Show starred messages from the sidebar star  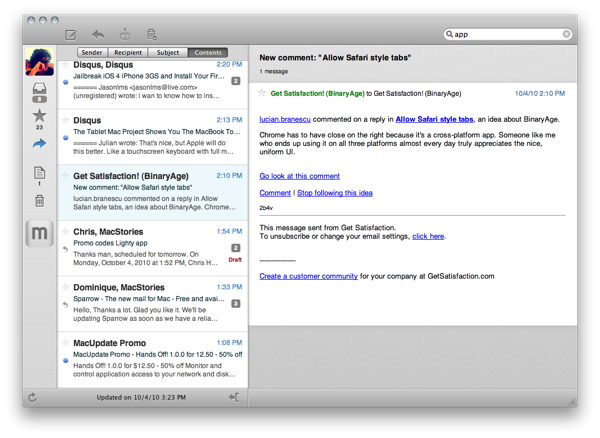pos(39,116)
